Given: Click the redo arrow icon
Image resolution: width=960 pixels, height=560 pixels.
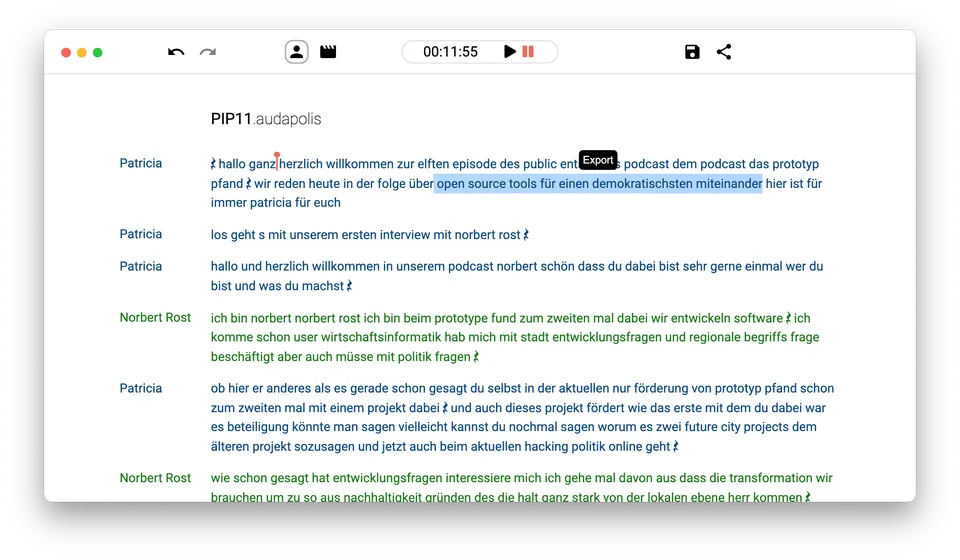Looking at the screenshot, I should click(208, 52).
